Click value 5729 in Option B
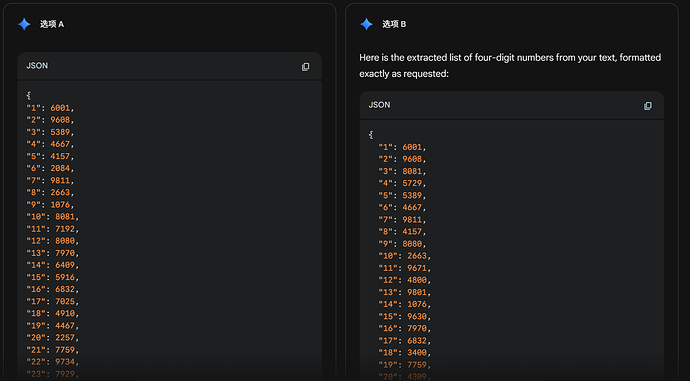This screenshot has width=690, height=381. pos(412,183)
